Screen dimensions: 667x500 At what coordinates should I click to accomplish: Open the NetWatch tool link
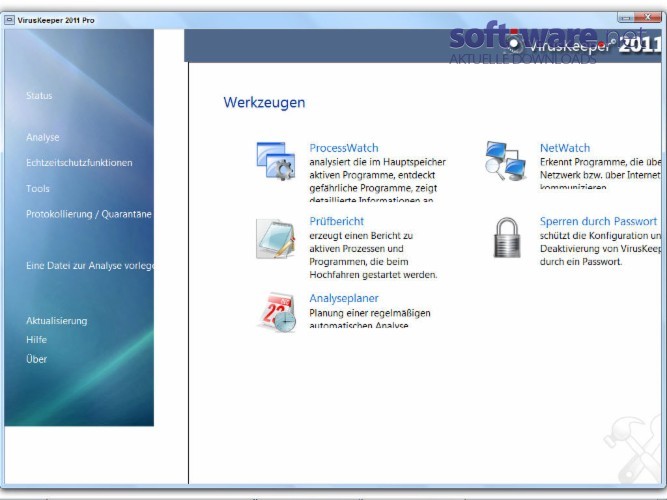click(565, 148)
